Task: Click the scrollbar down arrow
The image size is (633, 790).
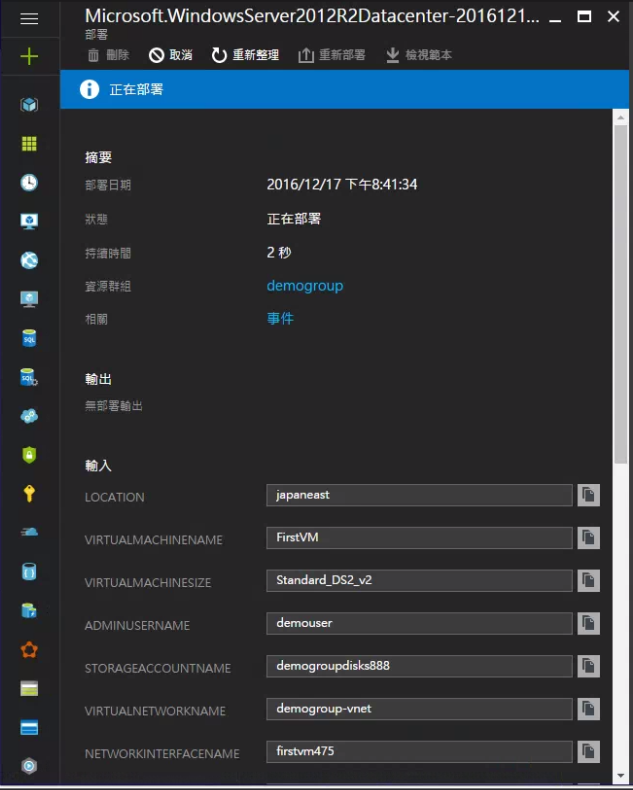Action: (x=620, y=776)
